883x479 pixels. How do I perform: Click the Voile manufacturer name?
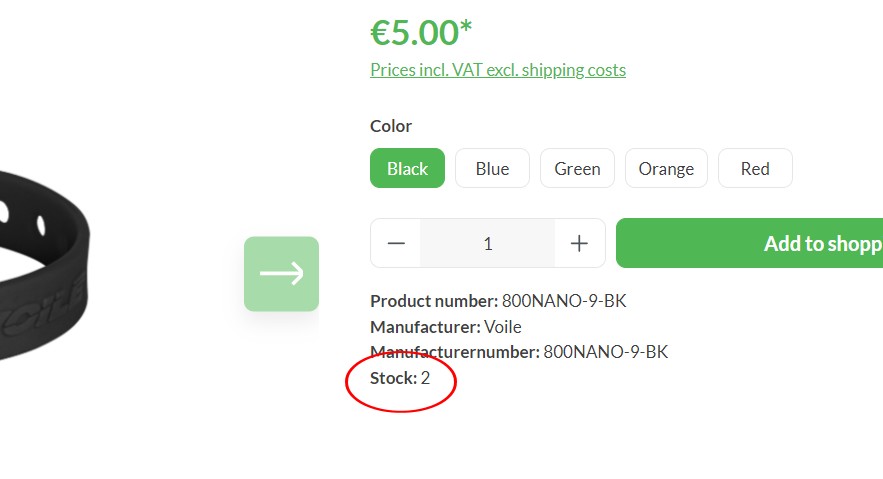(503, 326)
